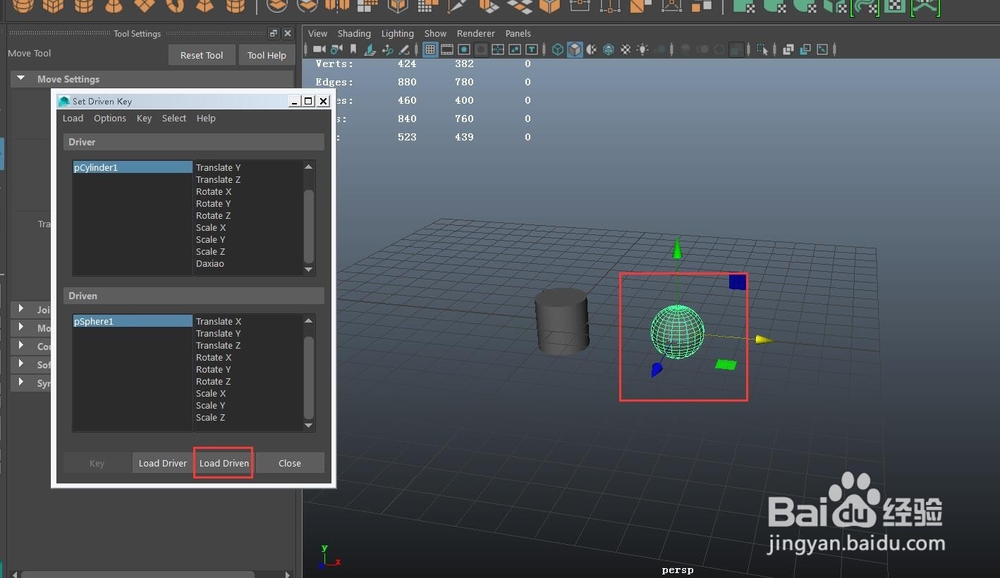The height and width of the screenshot is (578, 1000).
Task: Click the blue Z-axis move arrow handle
Action: click(656, 369)
